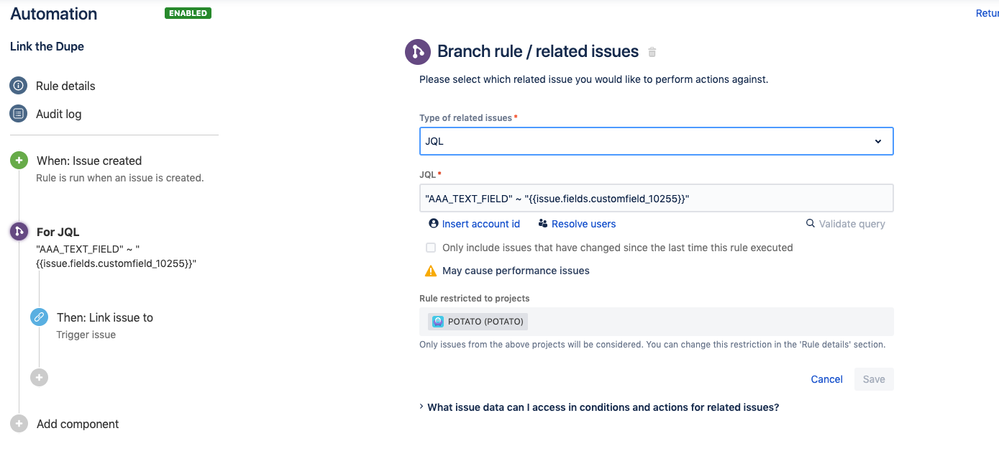
Task: Click the Validate query link
Action: tap(851, 224)
